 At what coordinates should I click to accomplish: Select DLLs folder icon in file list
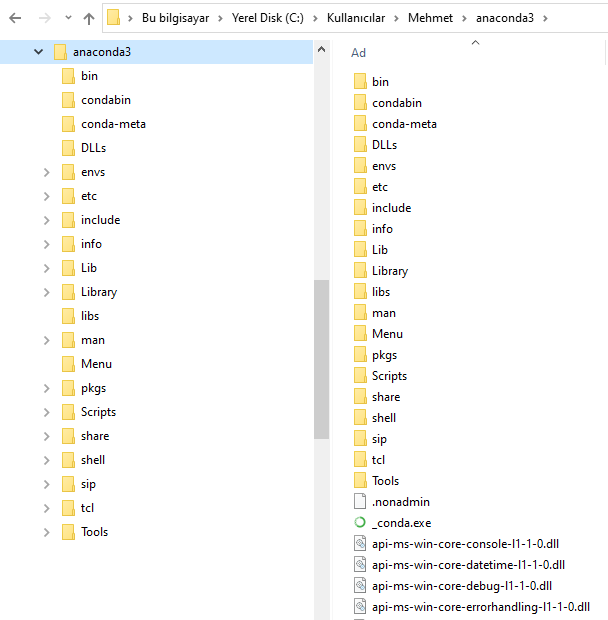click(x=360, y=144)
